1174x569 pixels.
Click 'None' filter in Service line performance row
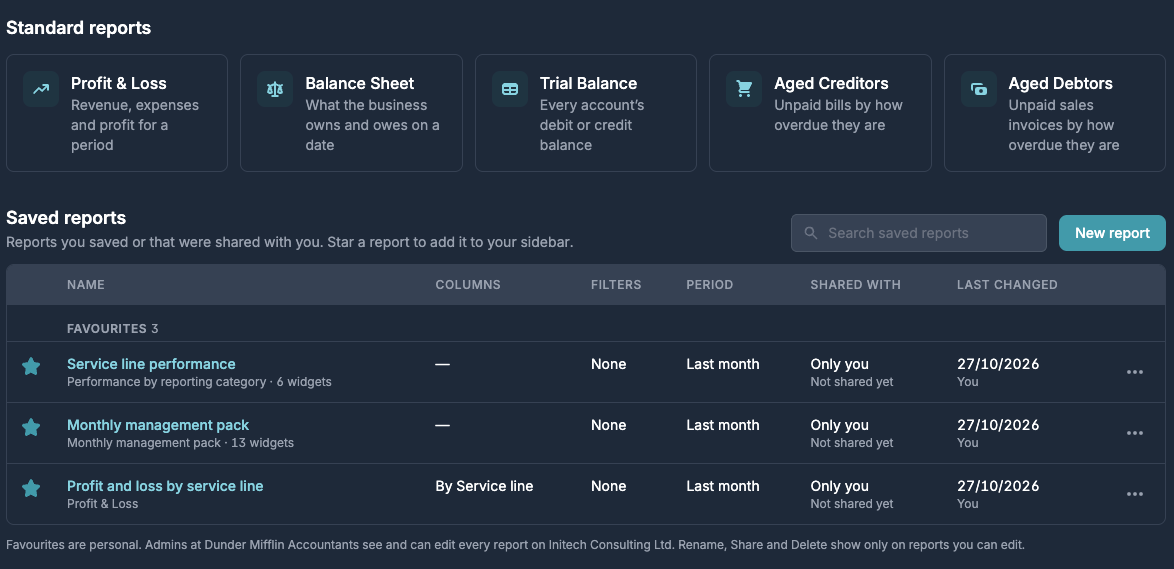click(x=609, y=364)
